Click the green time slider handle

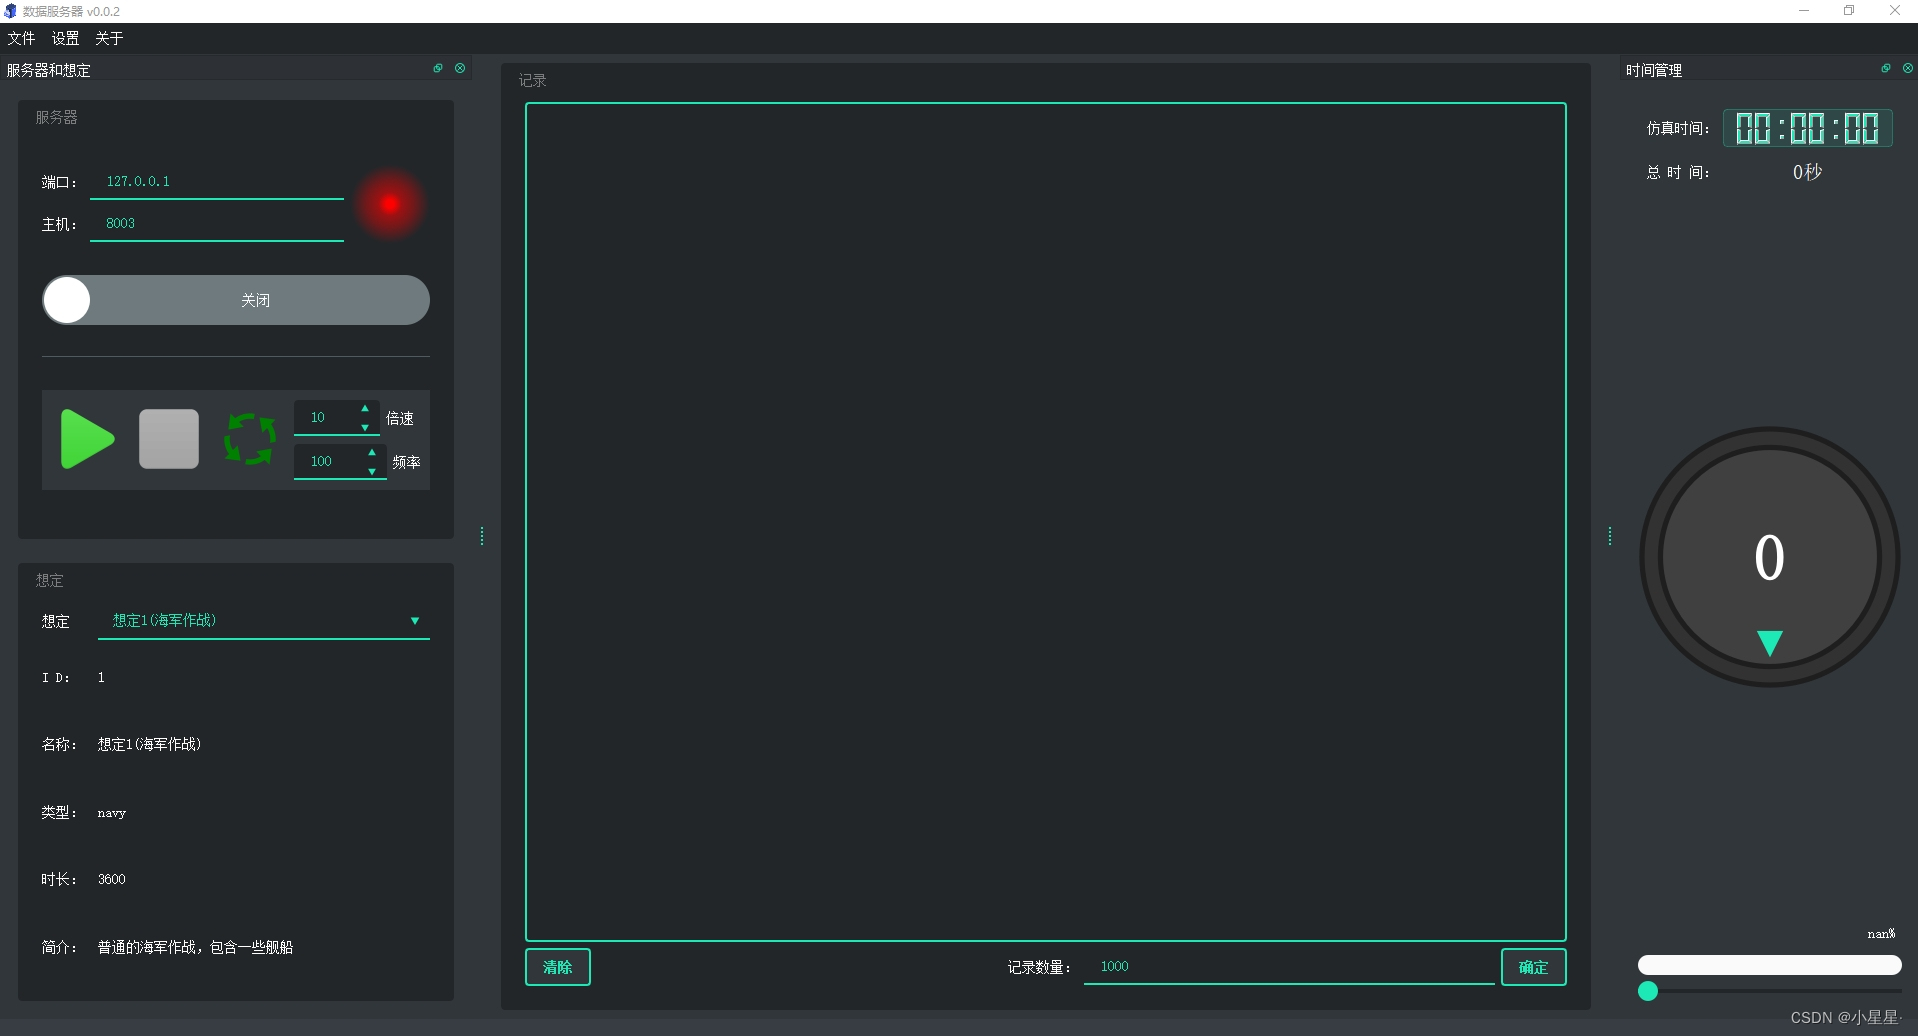(1648, 991)
